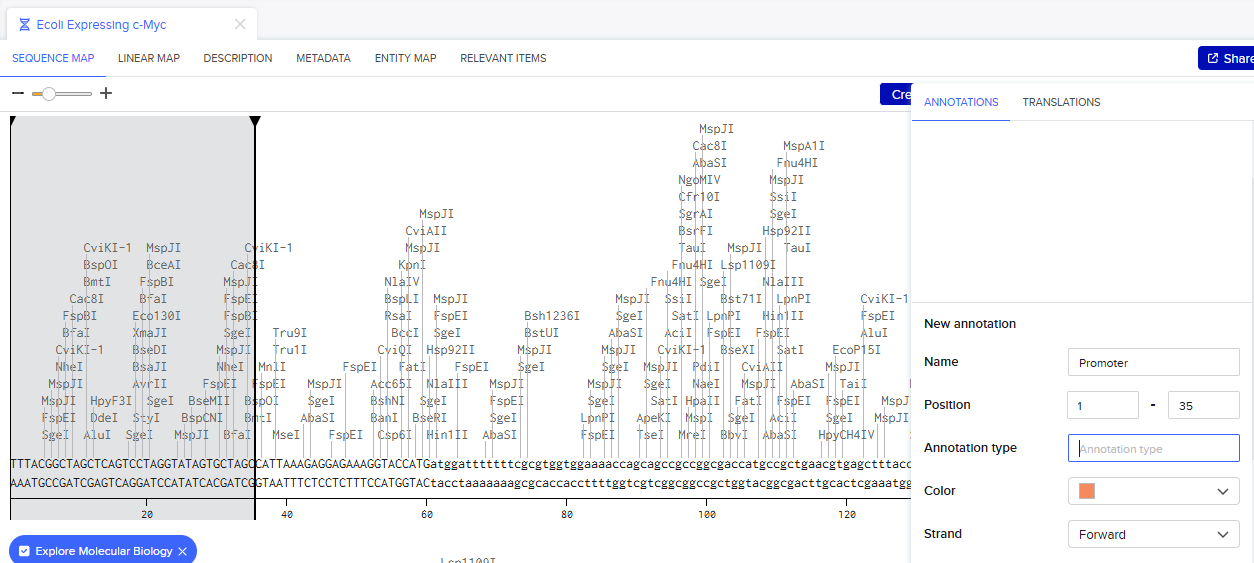1254x563 pixels.
Task: Click the Bsh1236I enzyme label
Action: point(552,316)
